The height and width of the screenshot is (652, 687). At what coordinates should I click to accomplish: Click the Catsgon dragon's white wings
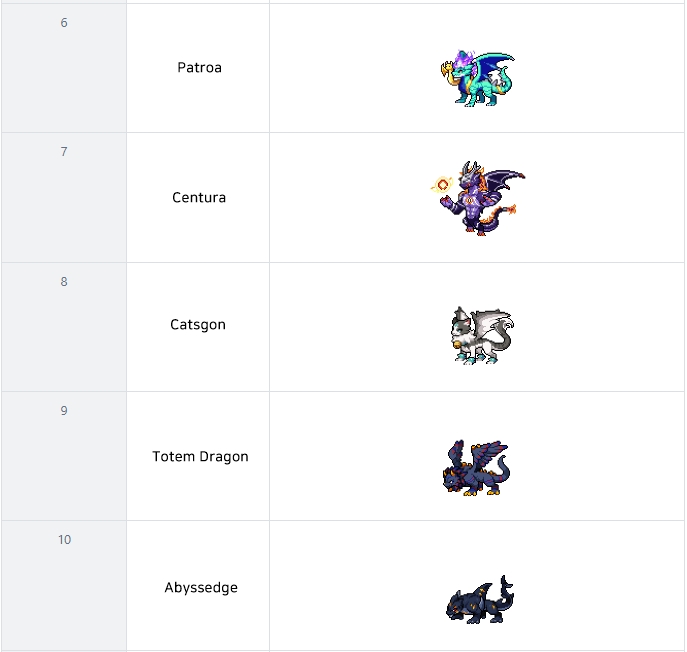pyautogui.click(x=492, y=324)
